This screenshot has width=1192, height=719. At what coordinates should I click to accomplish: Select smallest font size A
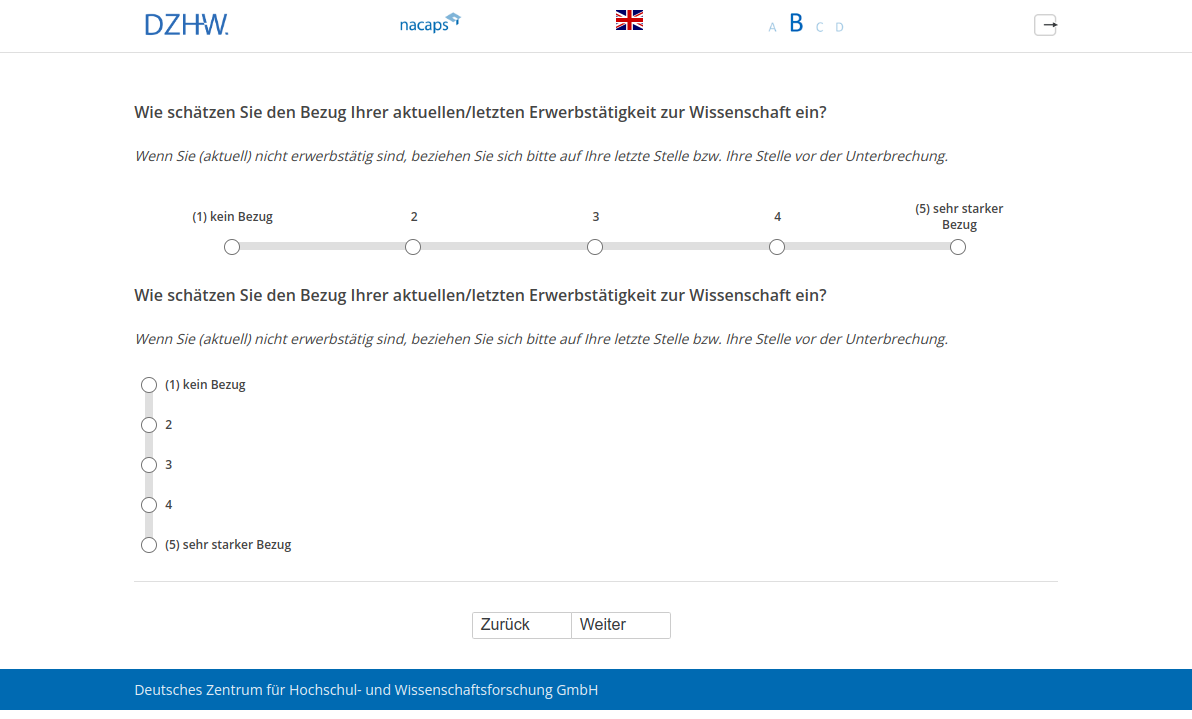point(772,28)
